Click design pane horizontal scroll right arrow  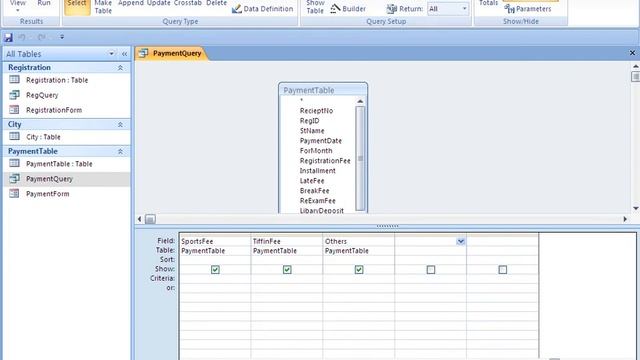(x=625, y=219)
